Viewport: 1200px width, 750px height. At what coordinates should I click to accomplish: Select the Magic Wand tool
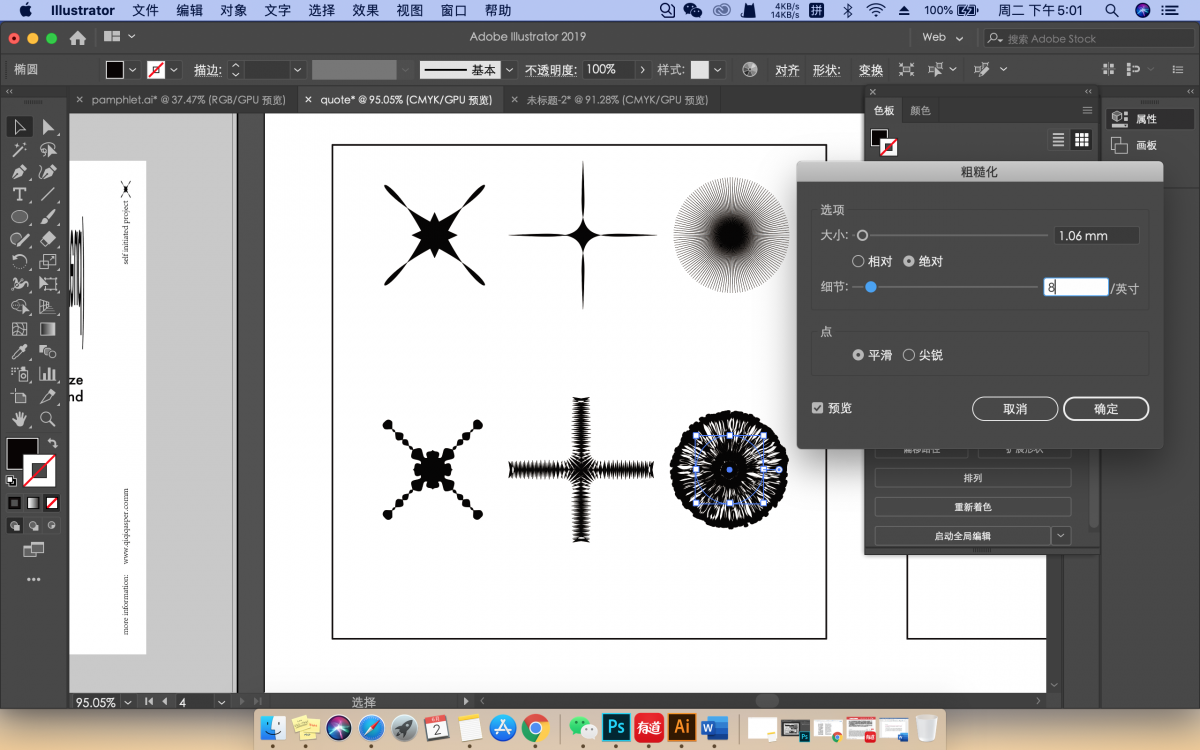(19, 150)
